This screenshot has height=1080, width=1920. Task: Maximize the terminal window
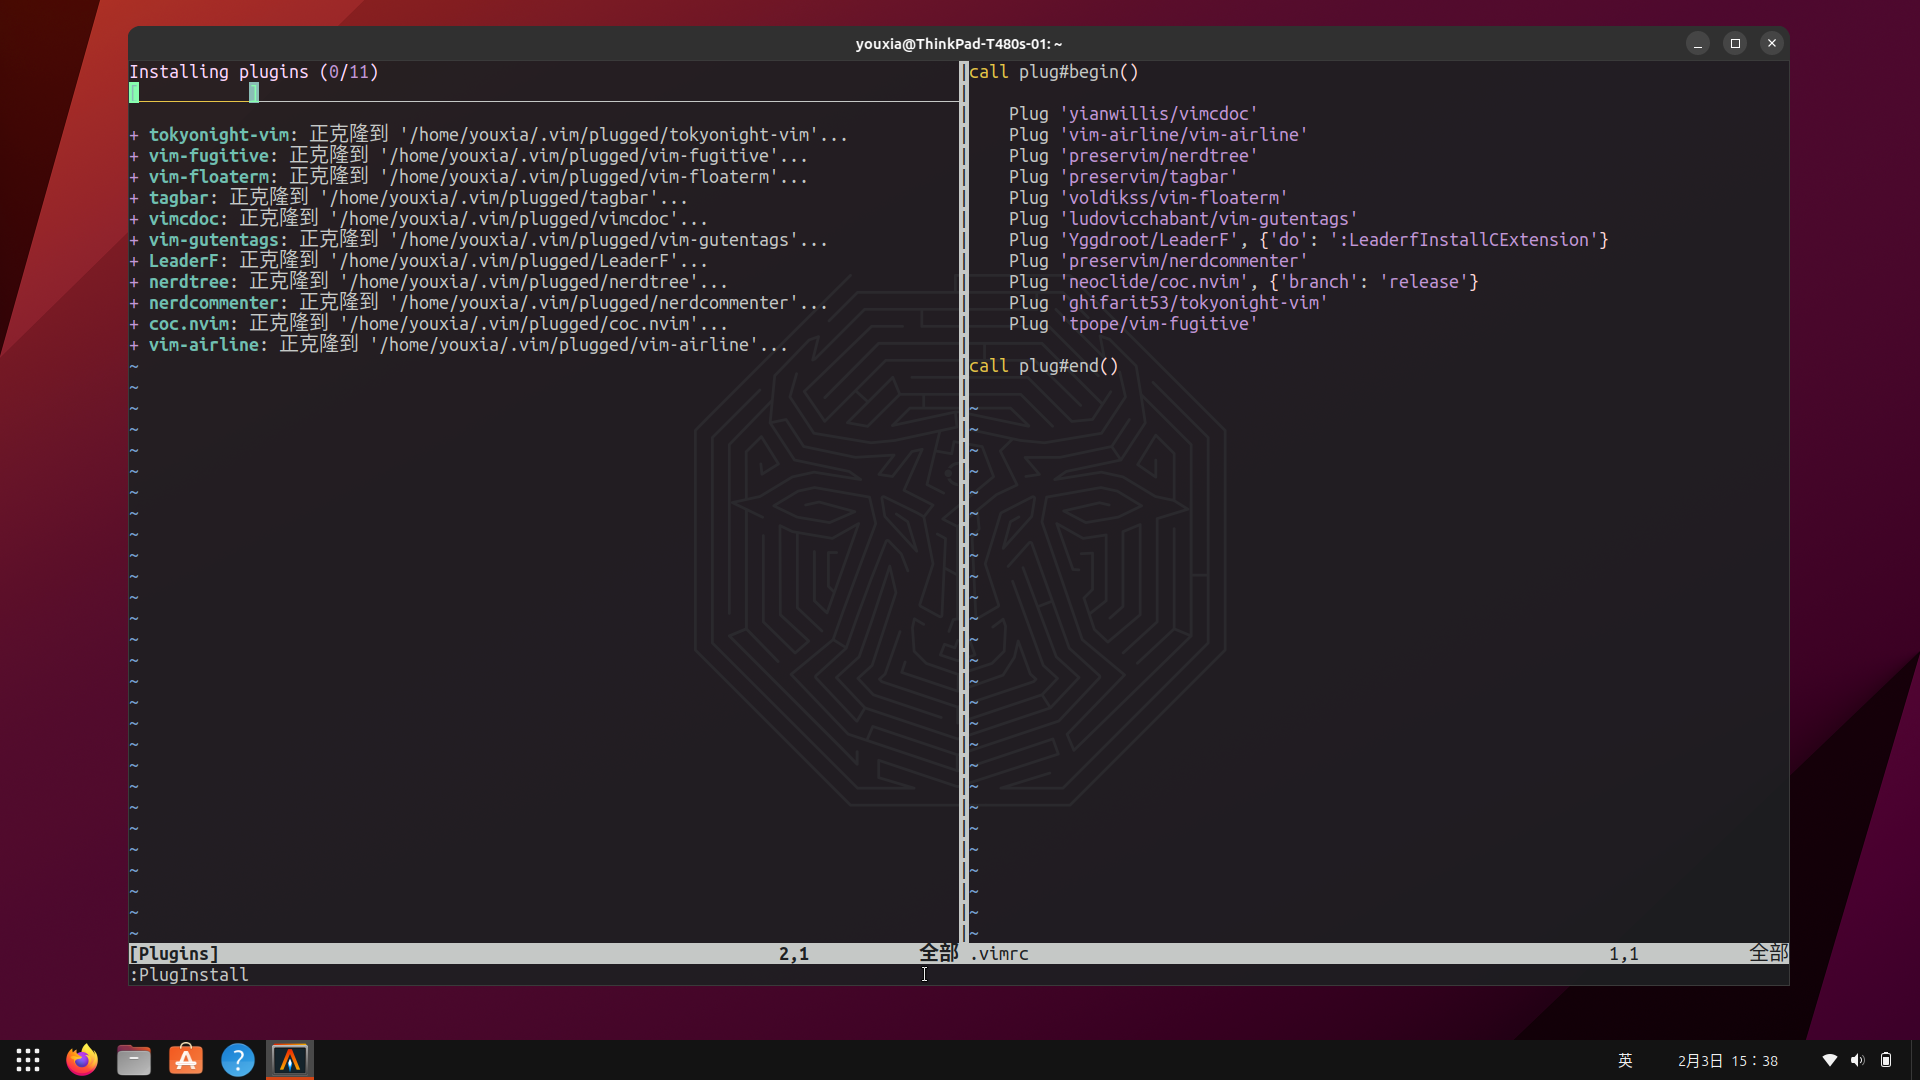tap(1735, 43)
